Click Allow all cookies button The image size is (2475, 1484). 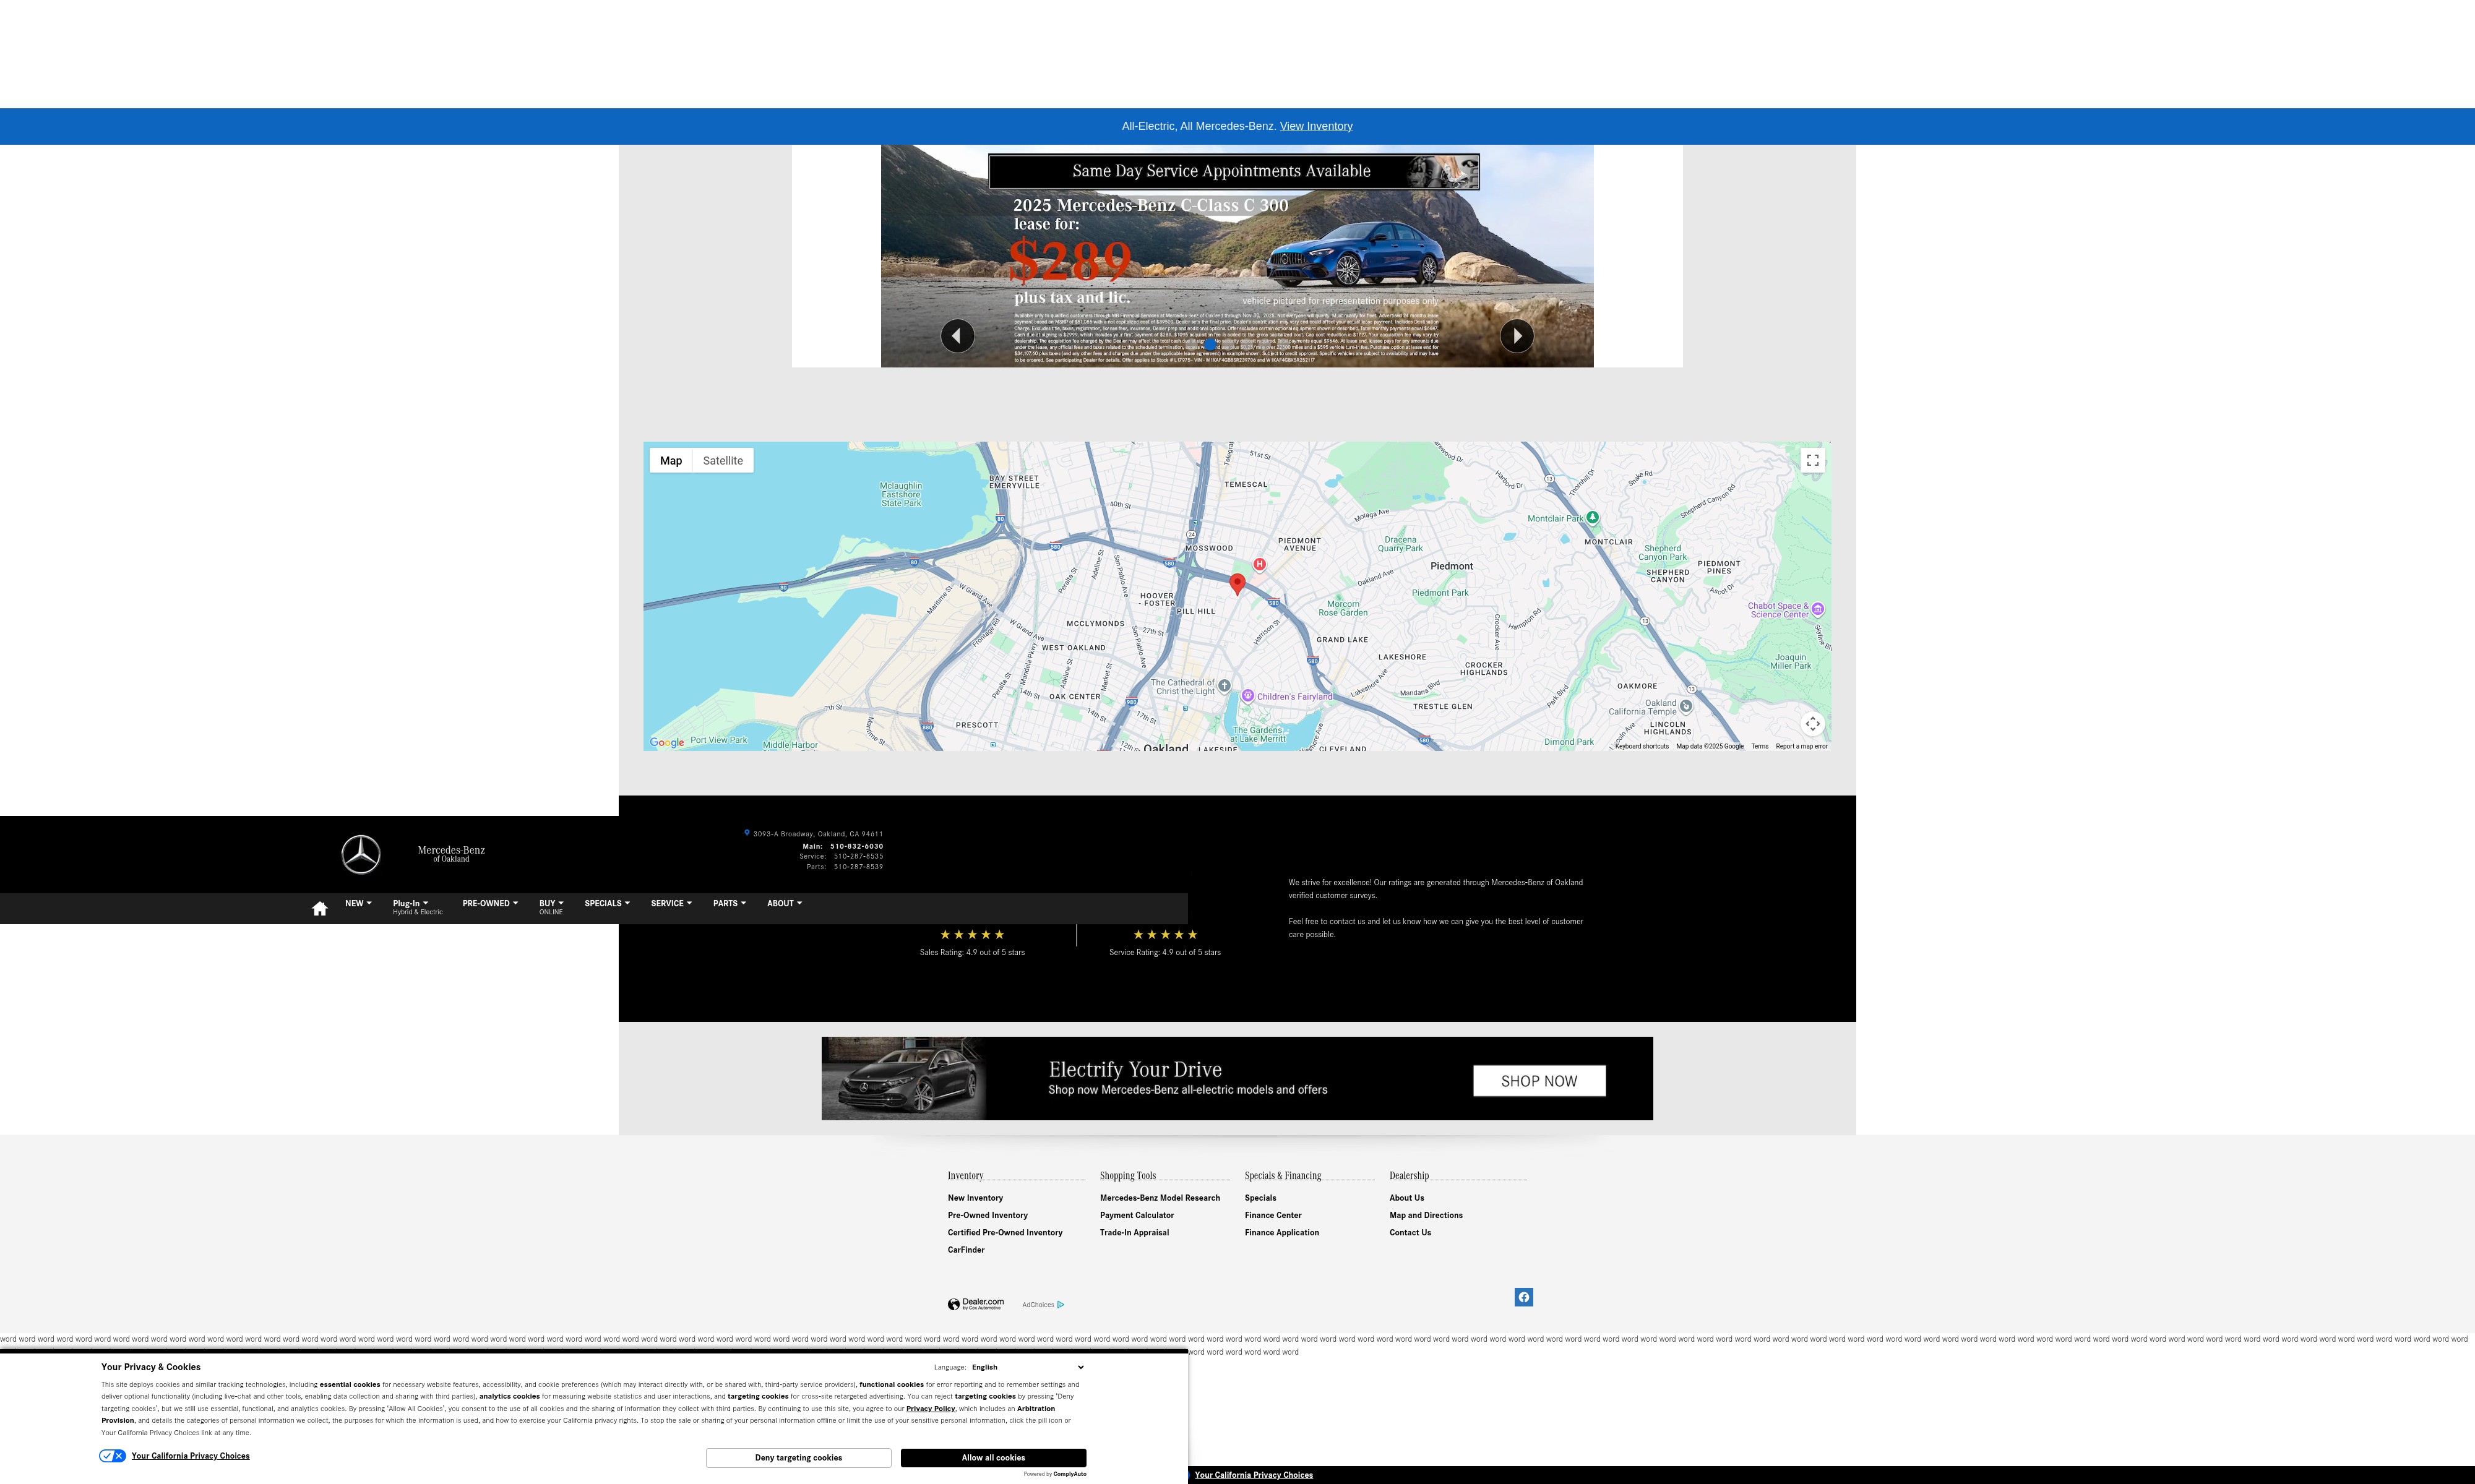pyautogui.click(x=993, y=1458)
